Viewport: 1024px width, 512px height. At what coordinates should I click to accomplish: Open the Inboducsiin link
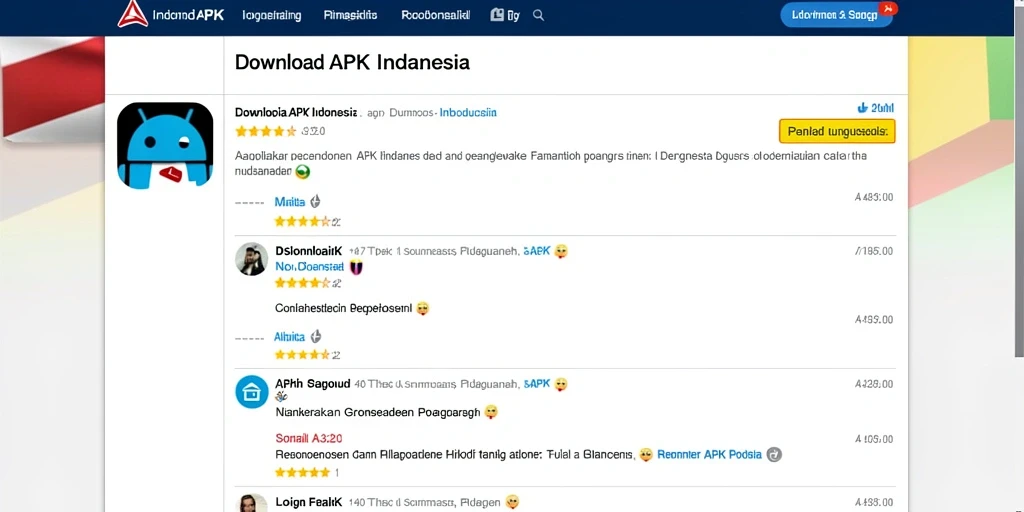[x=468, y=112]
